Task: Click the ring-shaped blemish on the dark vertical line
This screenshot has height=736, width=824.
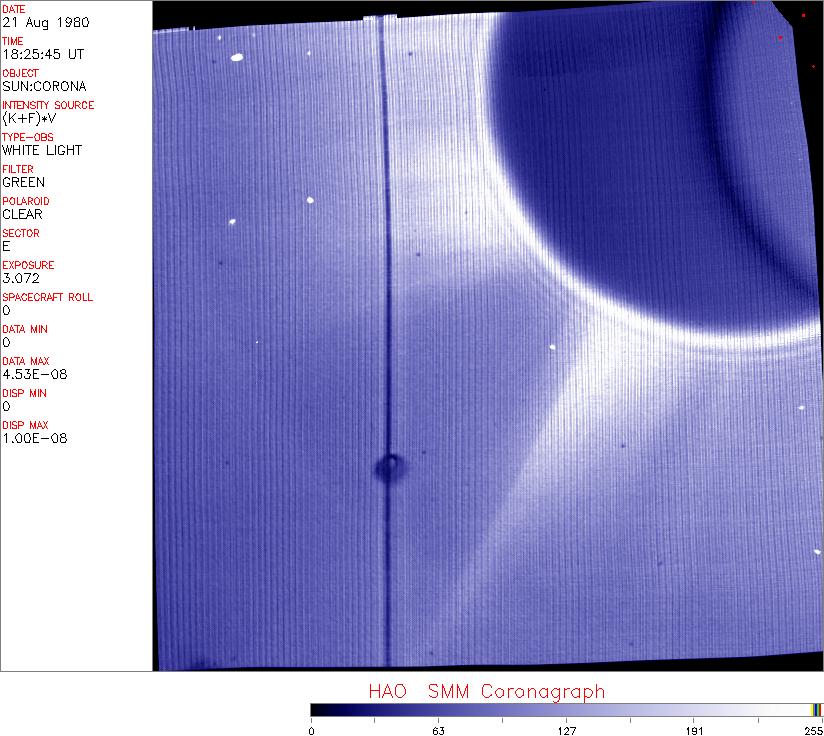Action: coord(388,465)
